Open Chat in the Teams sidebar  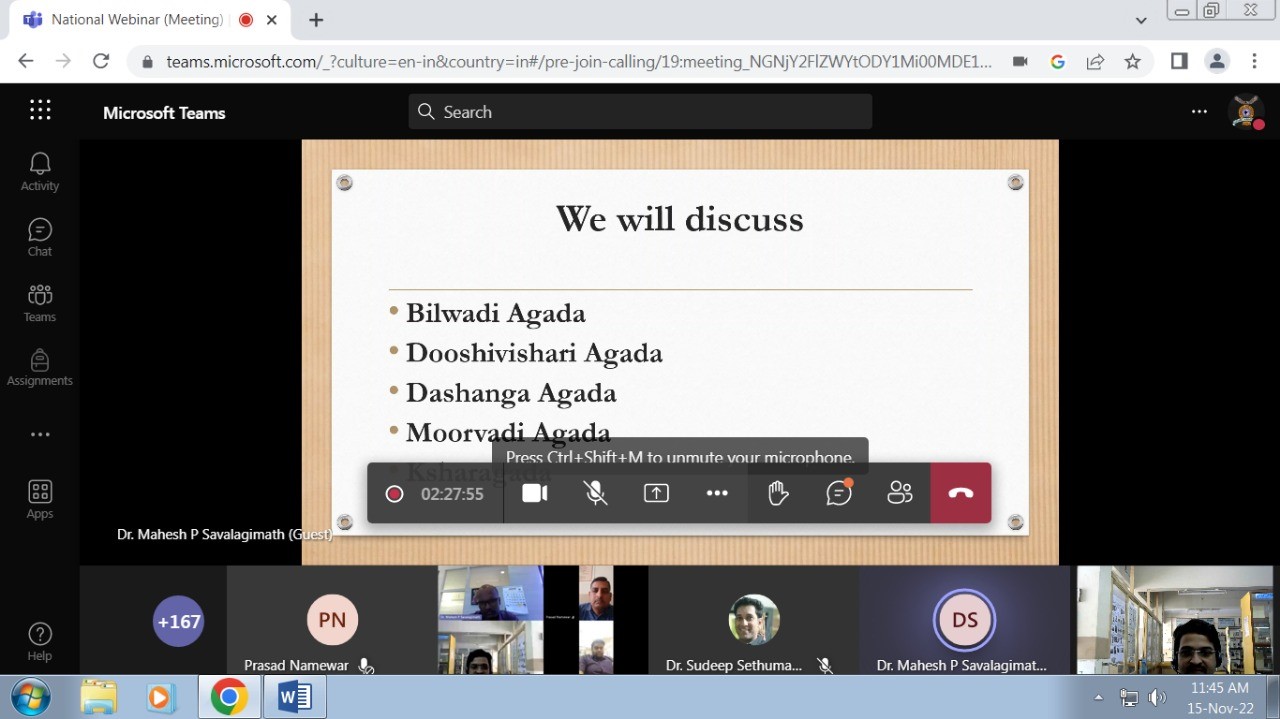click(39, 236)
